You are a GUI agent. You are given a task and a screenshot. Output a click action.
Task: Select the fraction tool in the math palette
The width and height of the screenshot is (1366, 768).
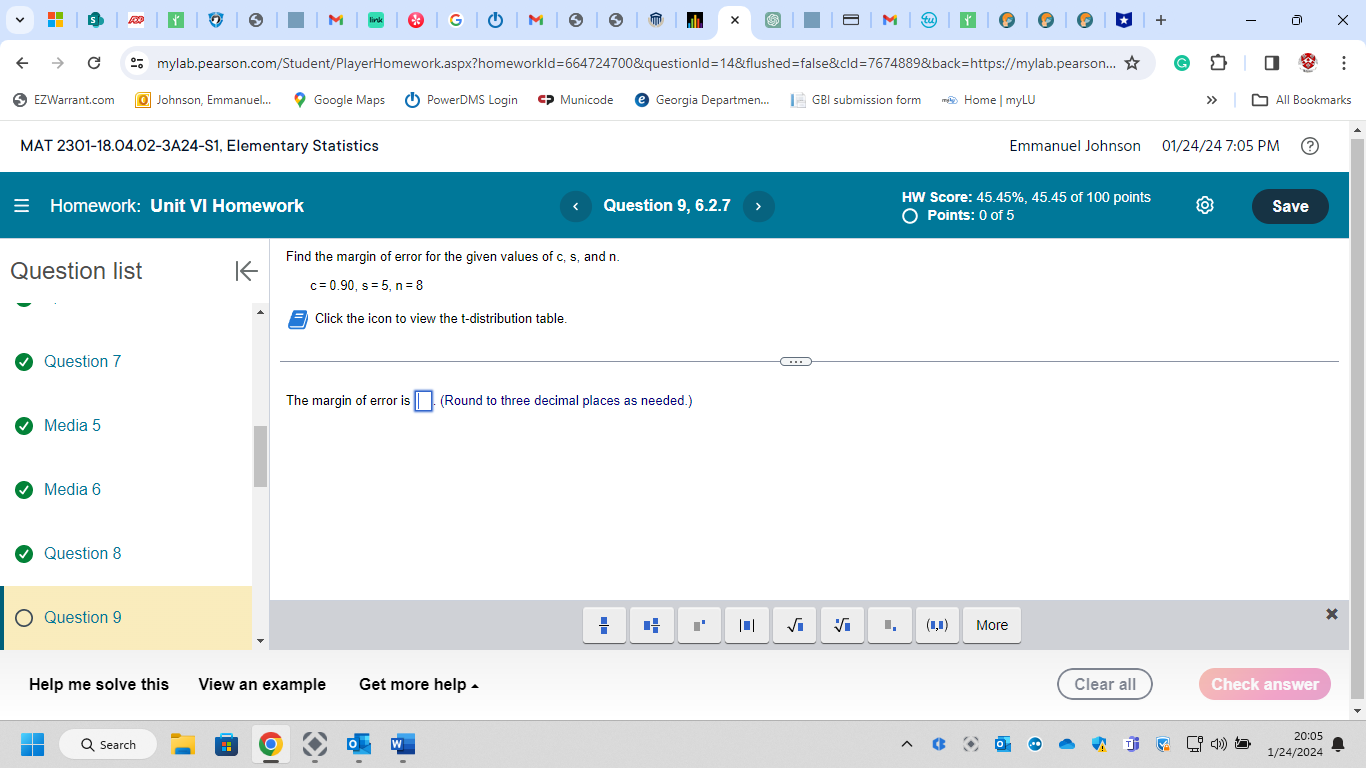coord(604,625)
